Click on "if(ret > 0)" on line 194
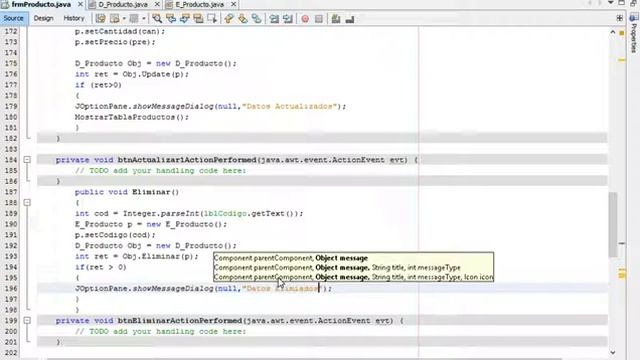640x360 pixels. click(101, 267)
